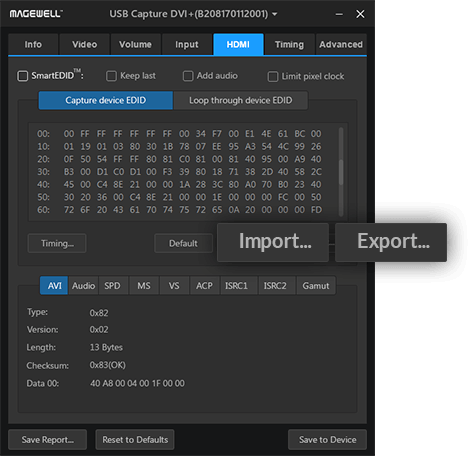Select the HDMI tab
This screenshot has height=456, width=469.
click(x=238, y=44)
